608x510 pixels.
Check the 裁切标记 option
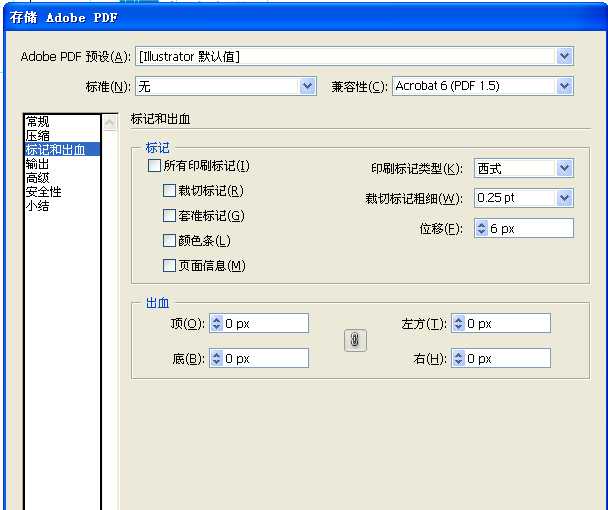click(x=169, y=190)
